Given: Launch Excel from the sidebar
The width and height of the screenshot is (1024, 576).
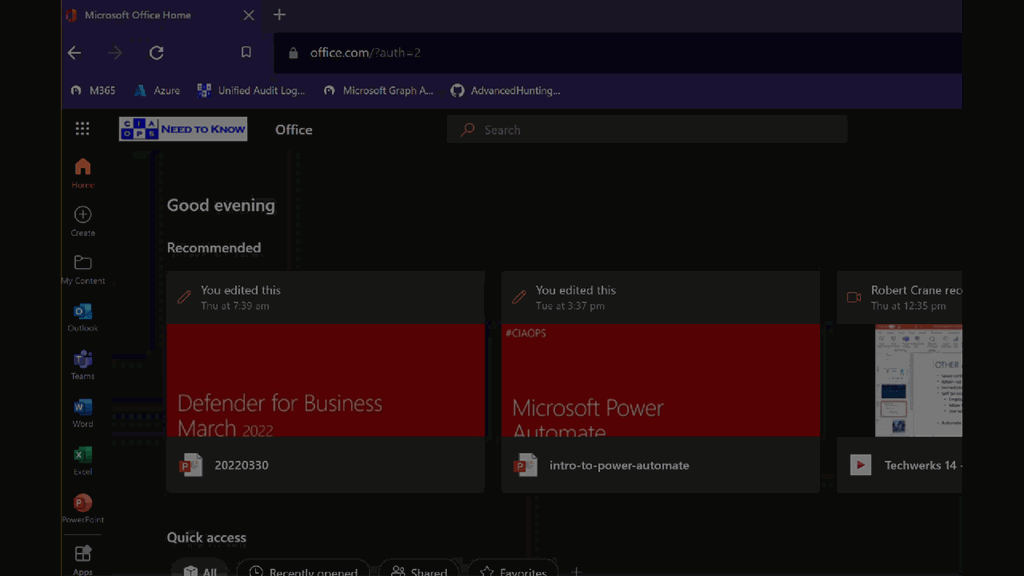Looking at the screenshot, I should click(x=82, y=456).
